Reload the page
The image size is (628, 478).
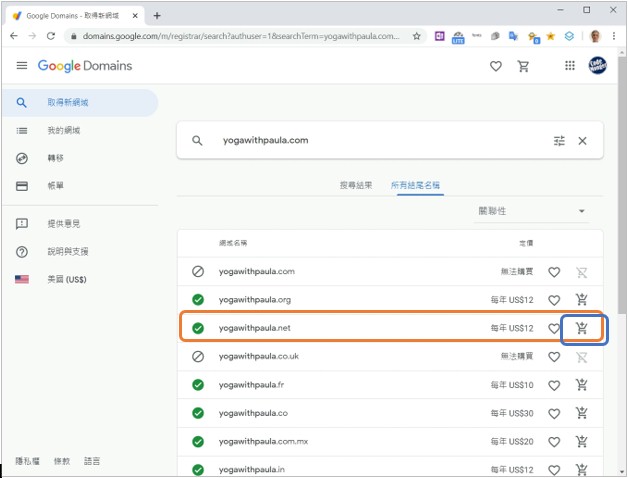50,36
